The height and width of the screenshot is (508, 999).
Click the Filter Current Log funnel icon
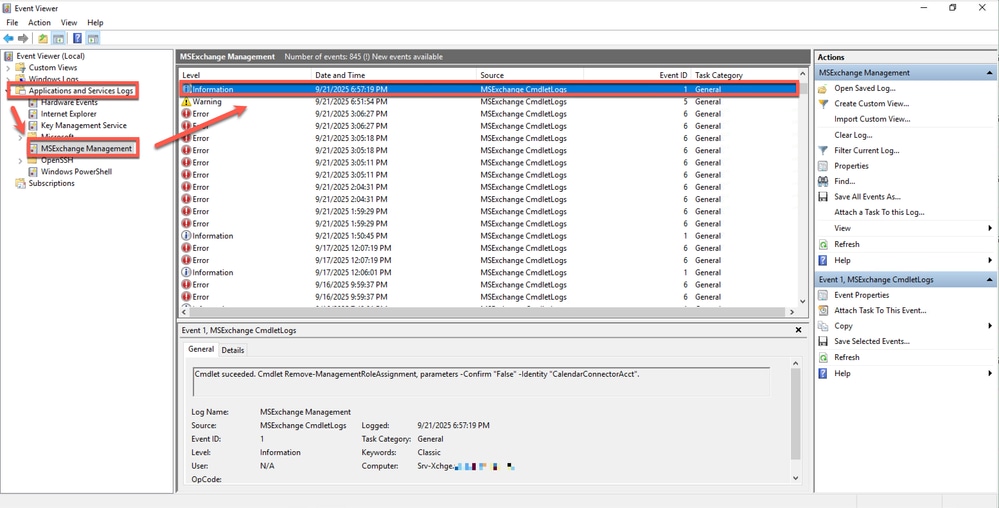click(x=823, y=150)
